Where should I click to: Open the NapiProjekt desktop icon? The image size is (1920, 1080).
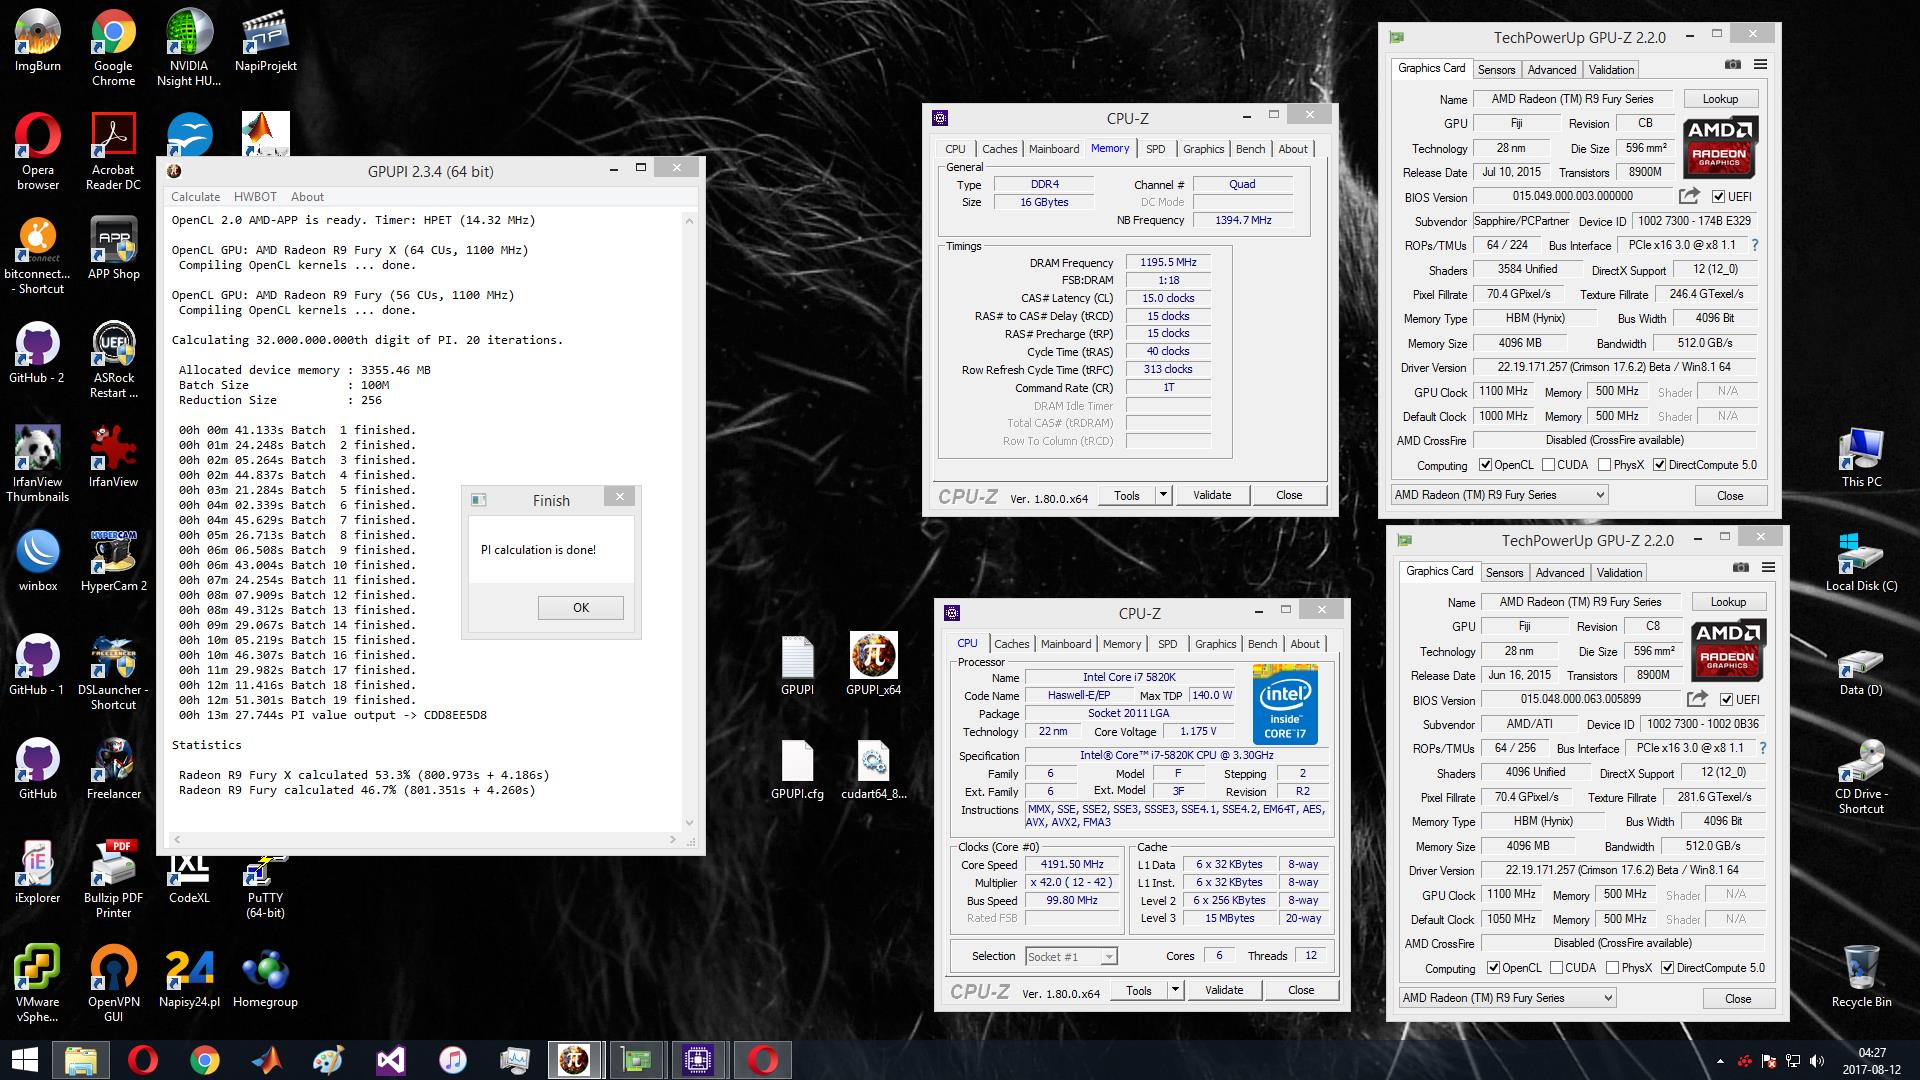265,42
